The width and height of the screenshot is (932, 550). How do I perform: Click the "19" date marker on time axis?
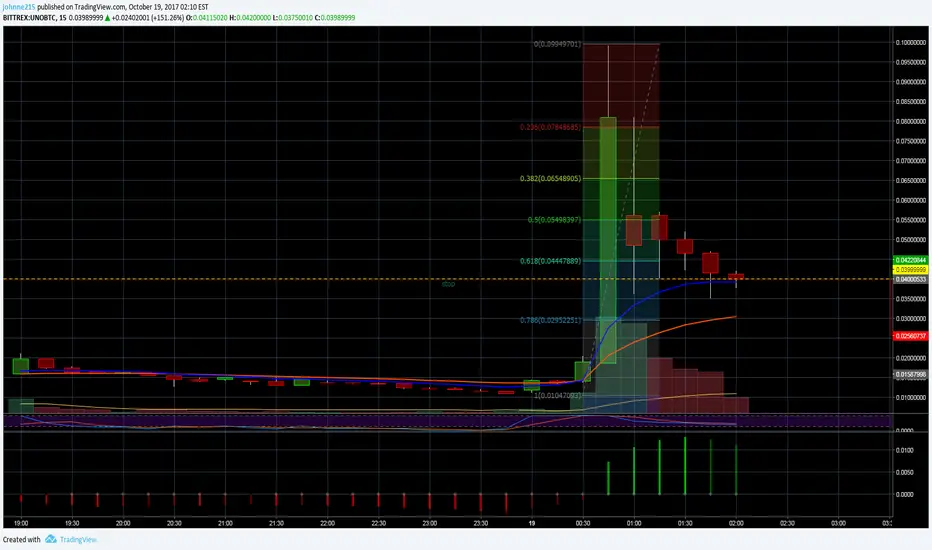pyautogui.click(x=532, y=523)
